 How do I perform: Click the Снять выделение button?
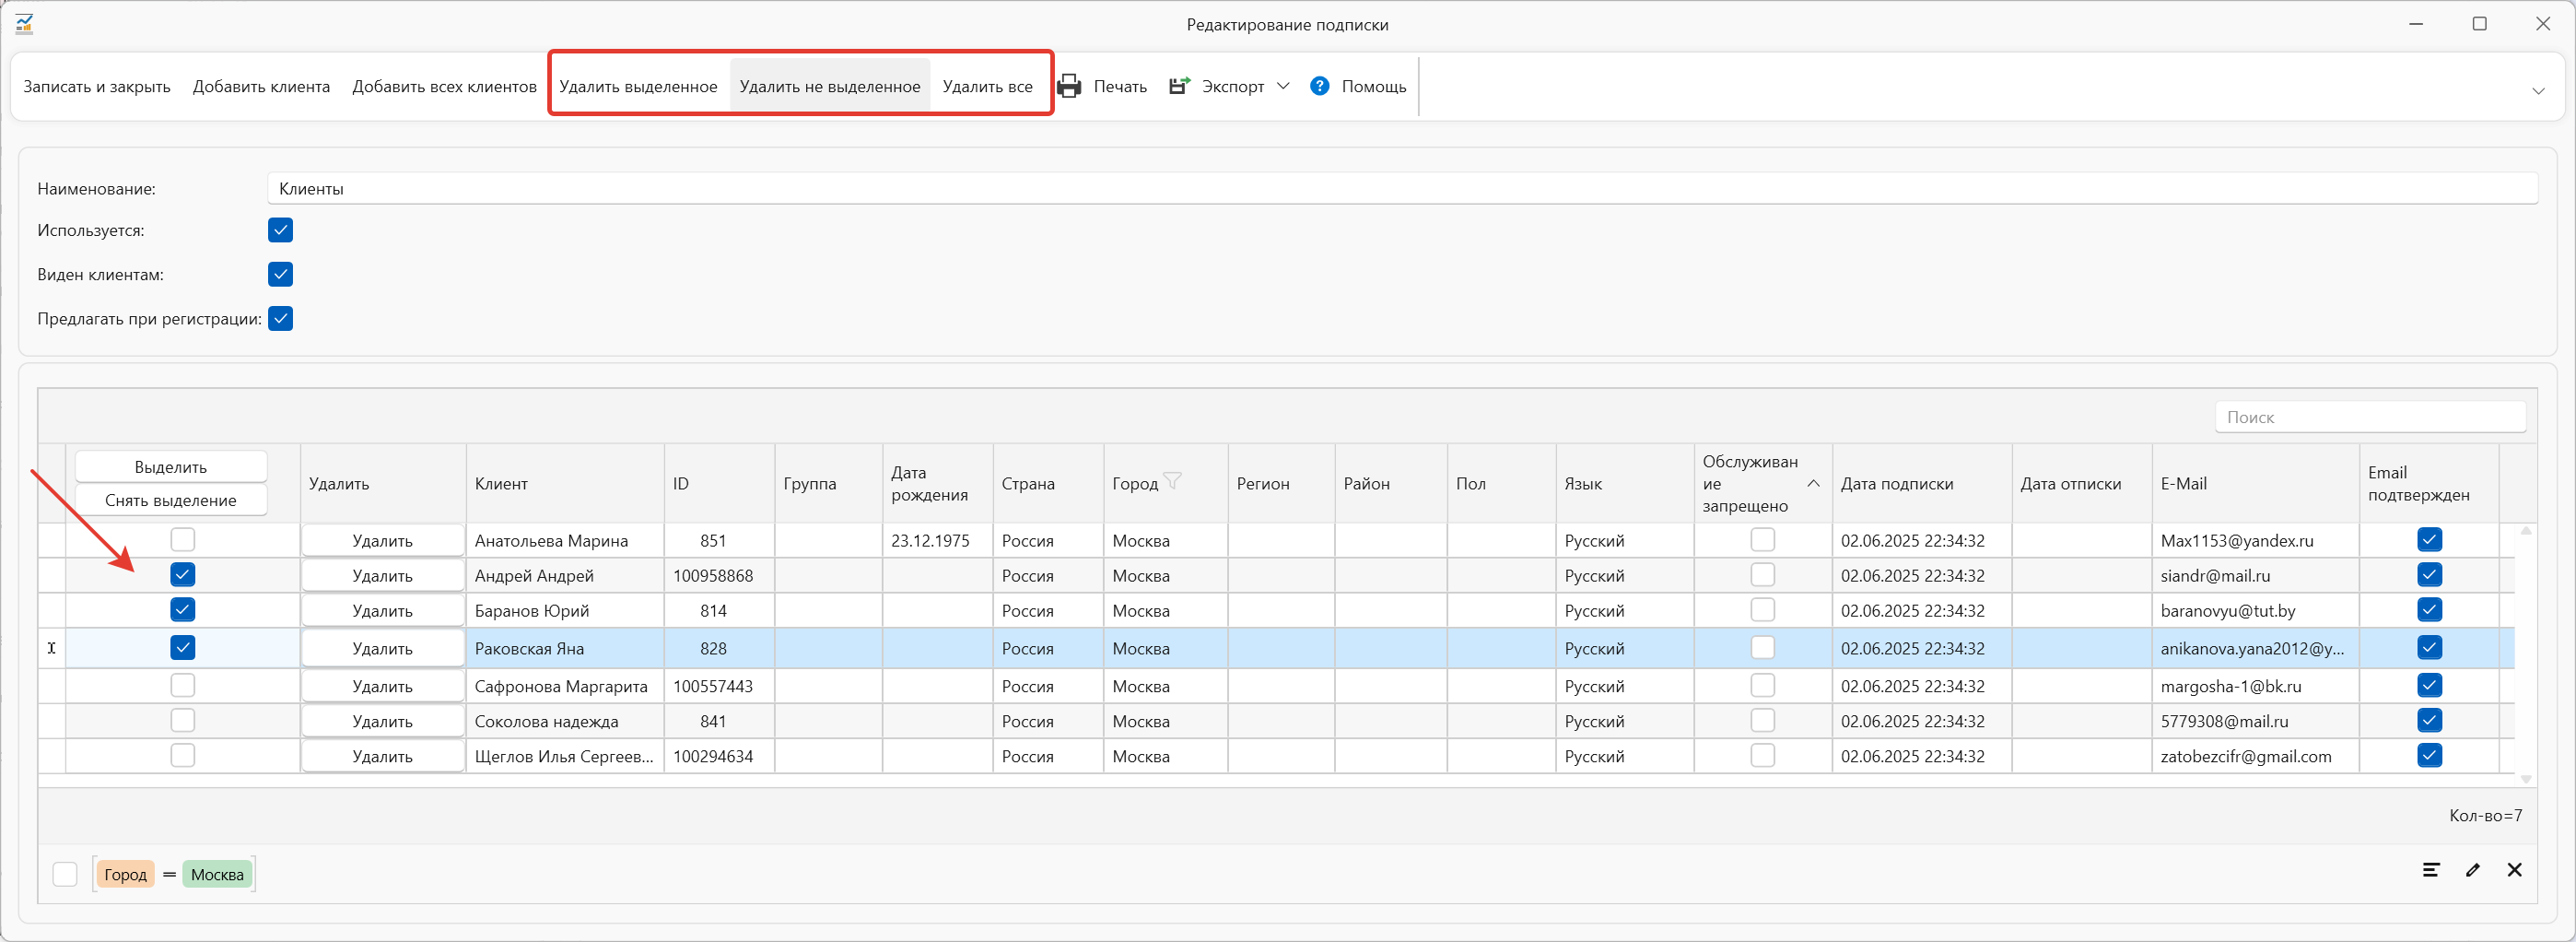171,500
